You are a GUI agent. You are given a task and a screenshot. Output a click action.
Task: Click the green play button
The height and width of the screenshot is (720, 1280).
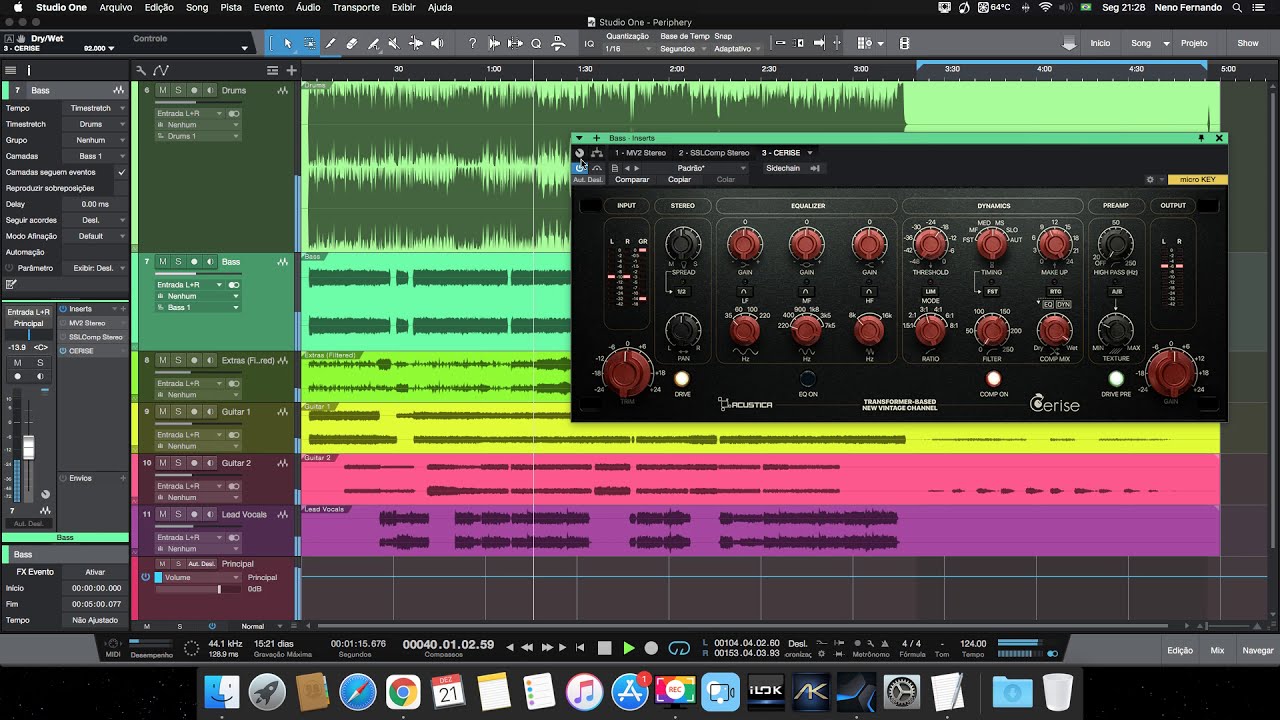click(x=629, y=648)
